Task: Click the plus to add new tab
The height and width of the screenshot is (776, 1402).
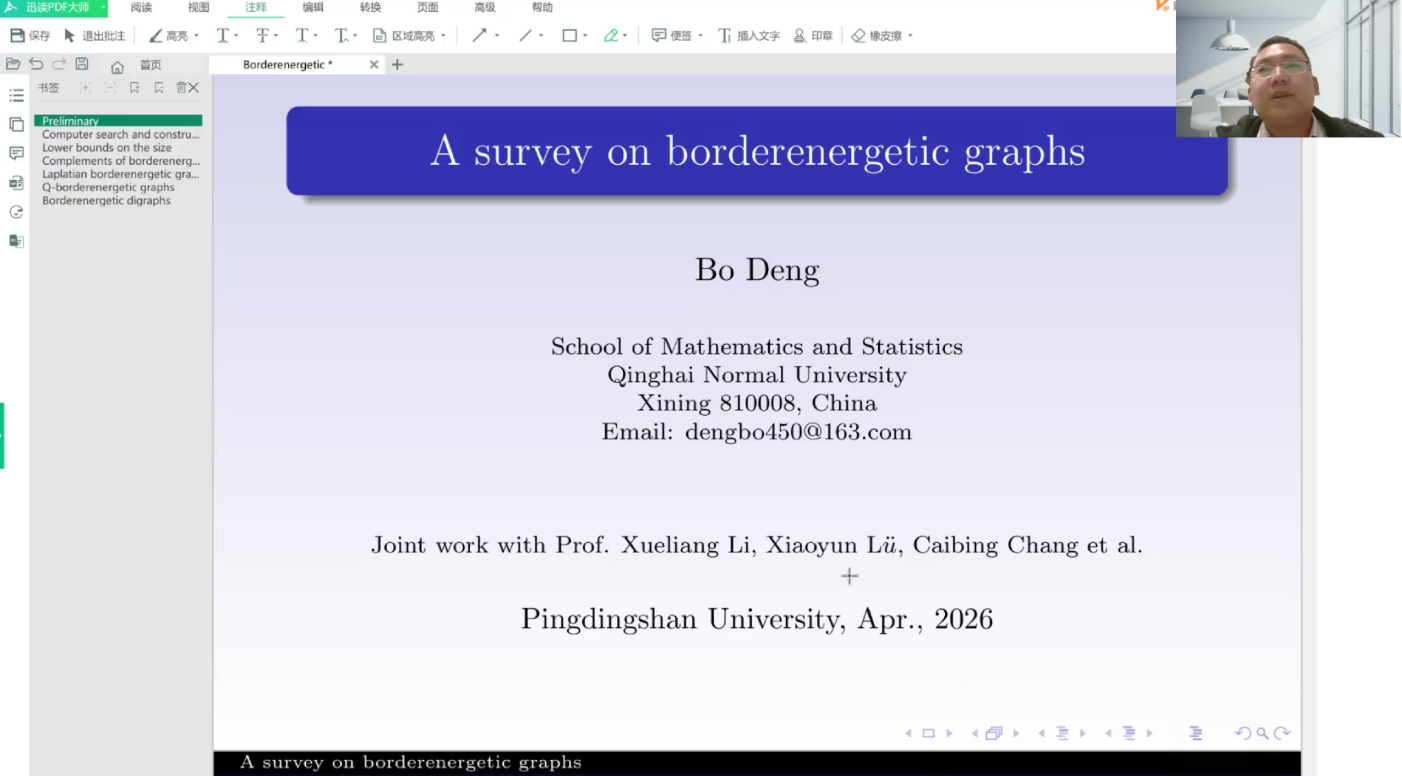Action: 397,65
